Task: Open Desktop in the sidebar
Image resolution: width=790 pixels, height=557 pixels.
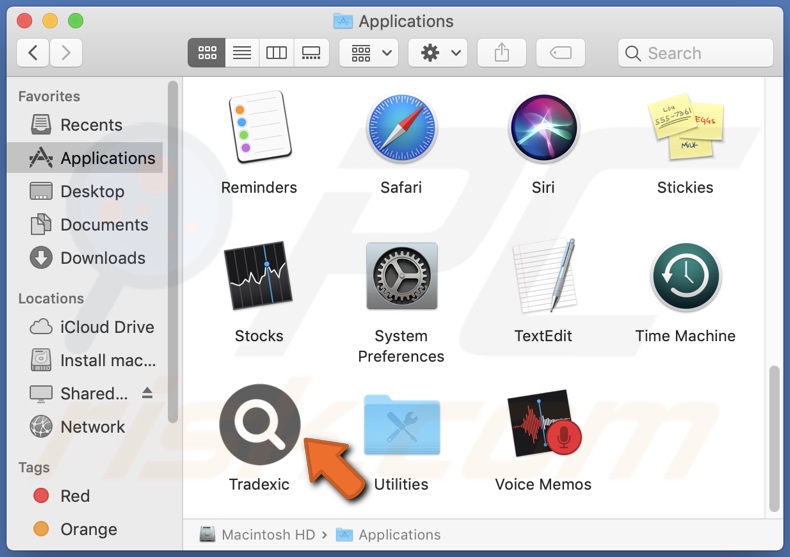Action: click(x=85, y=191)
